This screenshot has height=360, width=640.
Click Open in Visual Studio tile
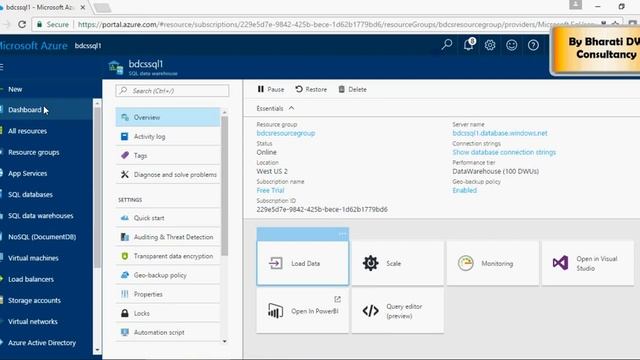(588, 263)
